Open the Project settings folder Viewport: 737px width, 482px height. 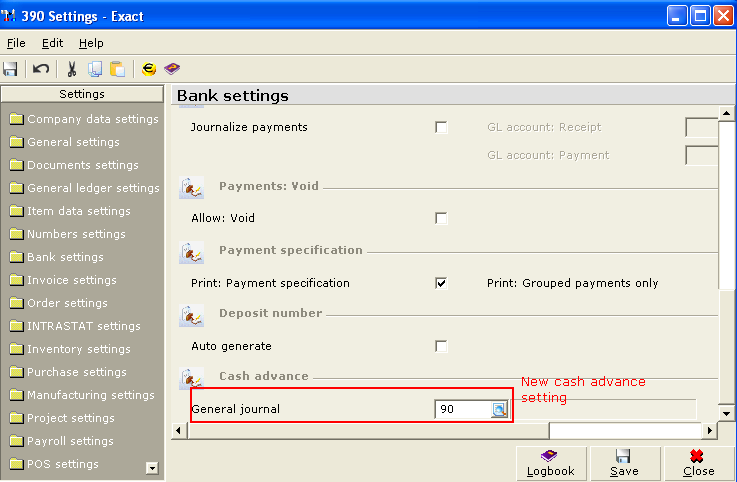click(62, 419)
